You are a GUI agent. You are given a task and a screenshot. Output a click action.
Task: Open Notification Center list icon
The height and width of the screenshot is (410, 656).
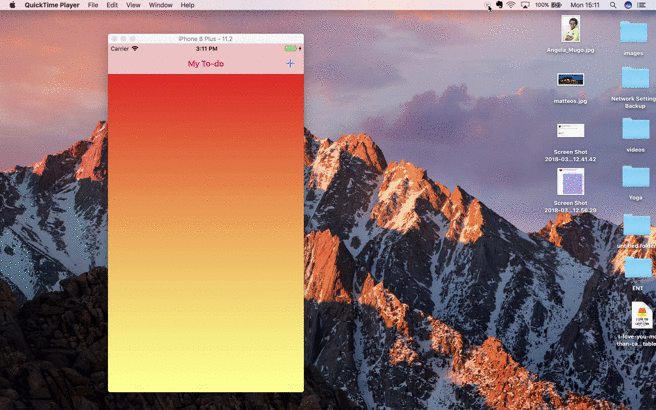click(642, 5)
